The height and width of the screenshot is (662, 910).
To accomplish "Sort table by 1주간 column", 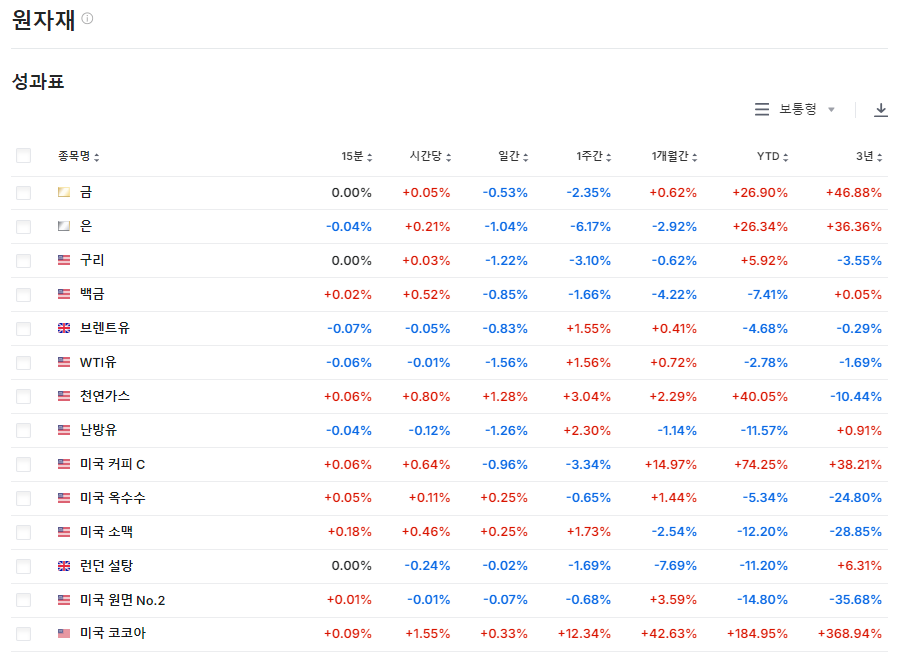I will point(593,156).
